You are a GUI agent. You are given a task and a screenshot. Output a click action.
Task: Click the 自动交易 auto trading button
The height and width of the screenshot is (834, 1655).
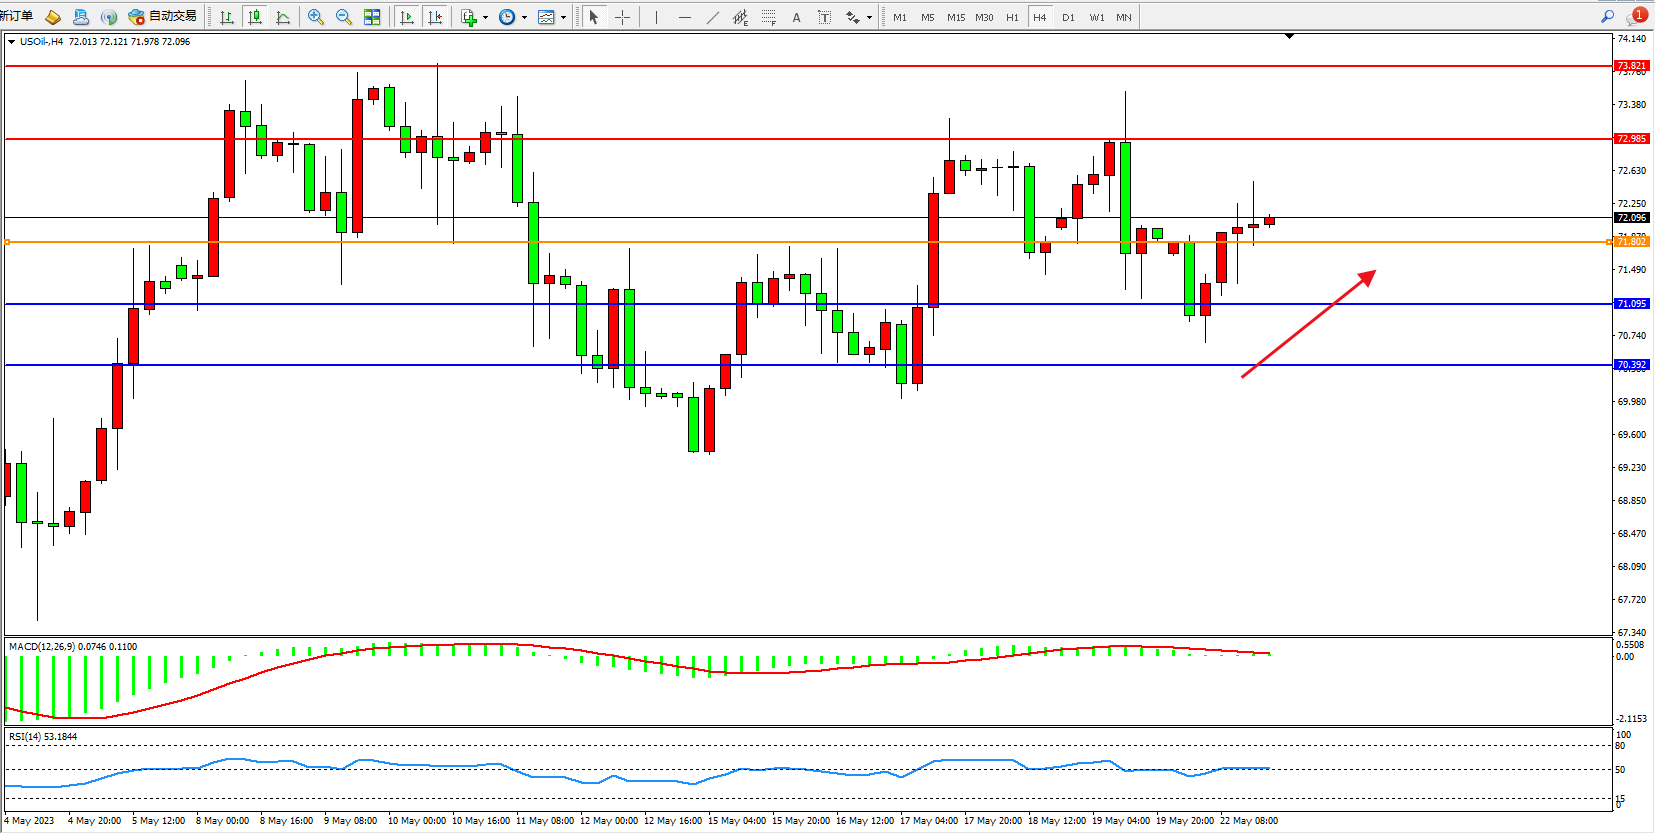163,16
